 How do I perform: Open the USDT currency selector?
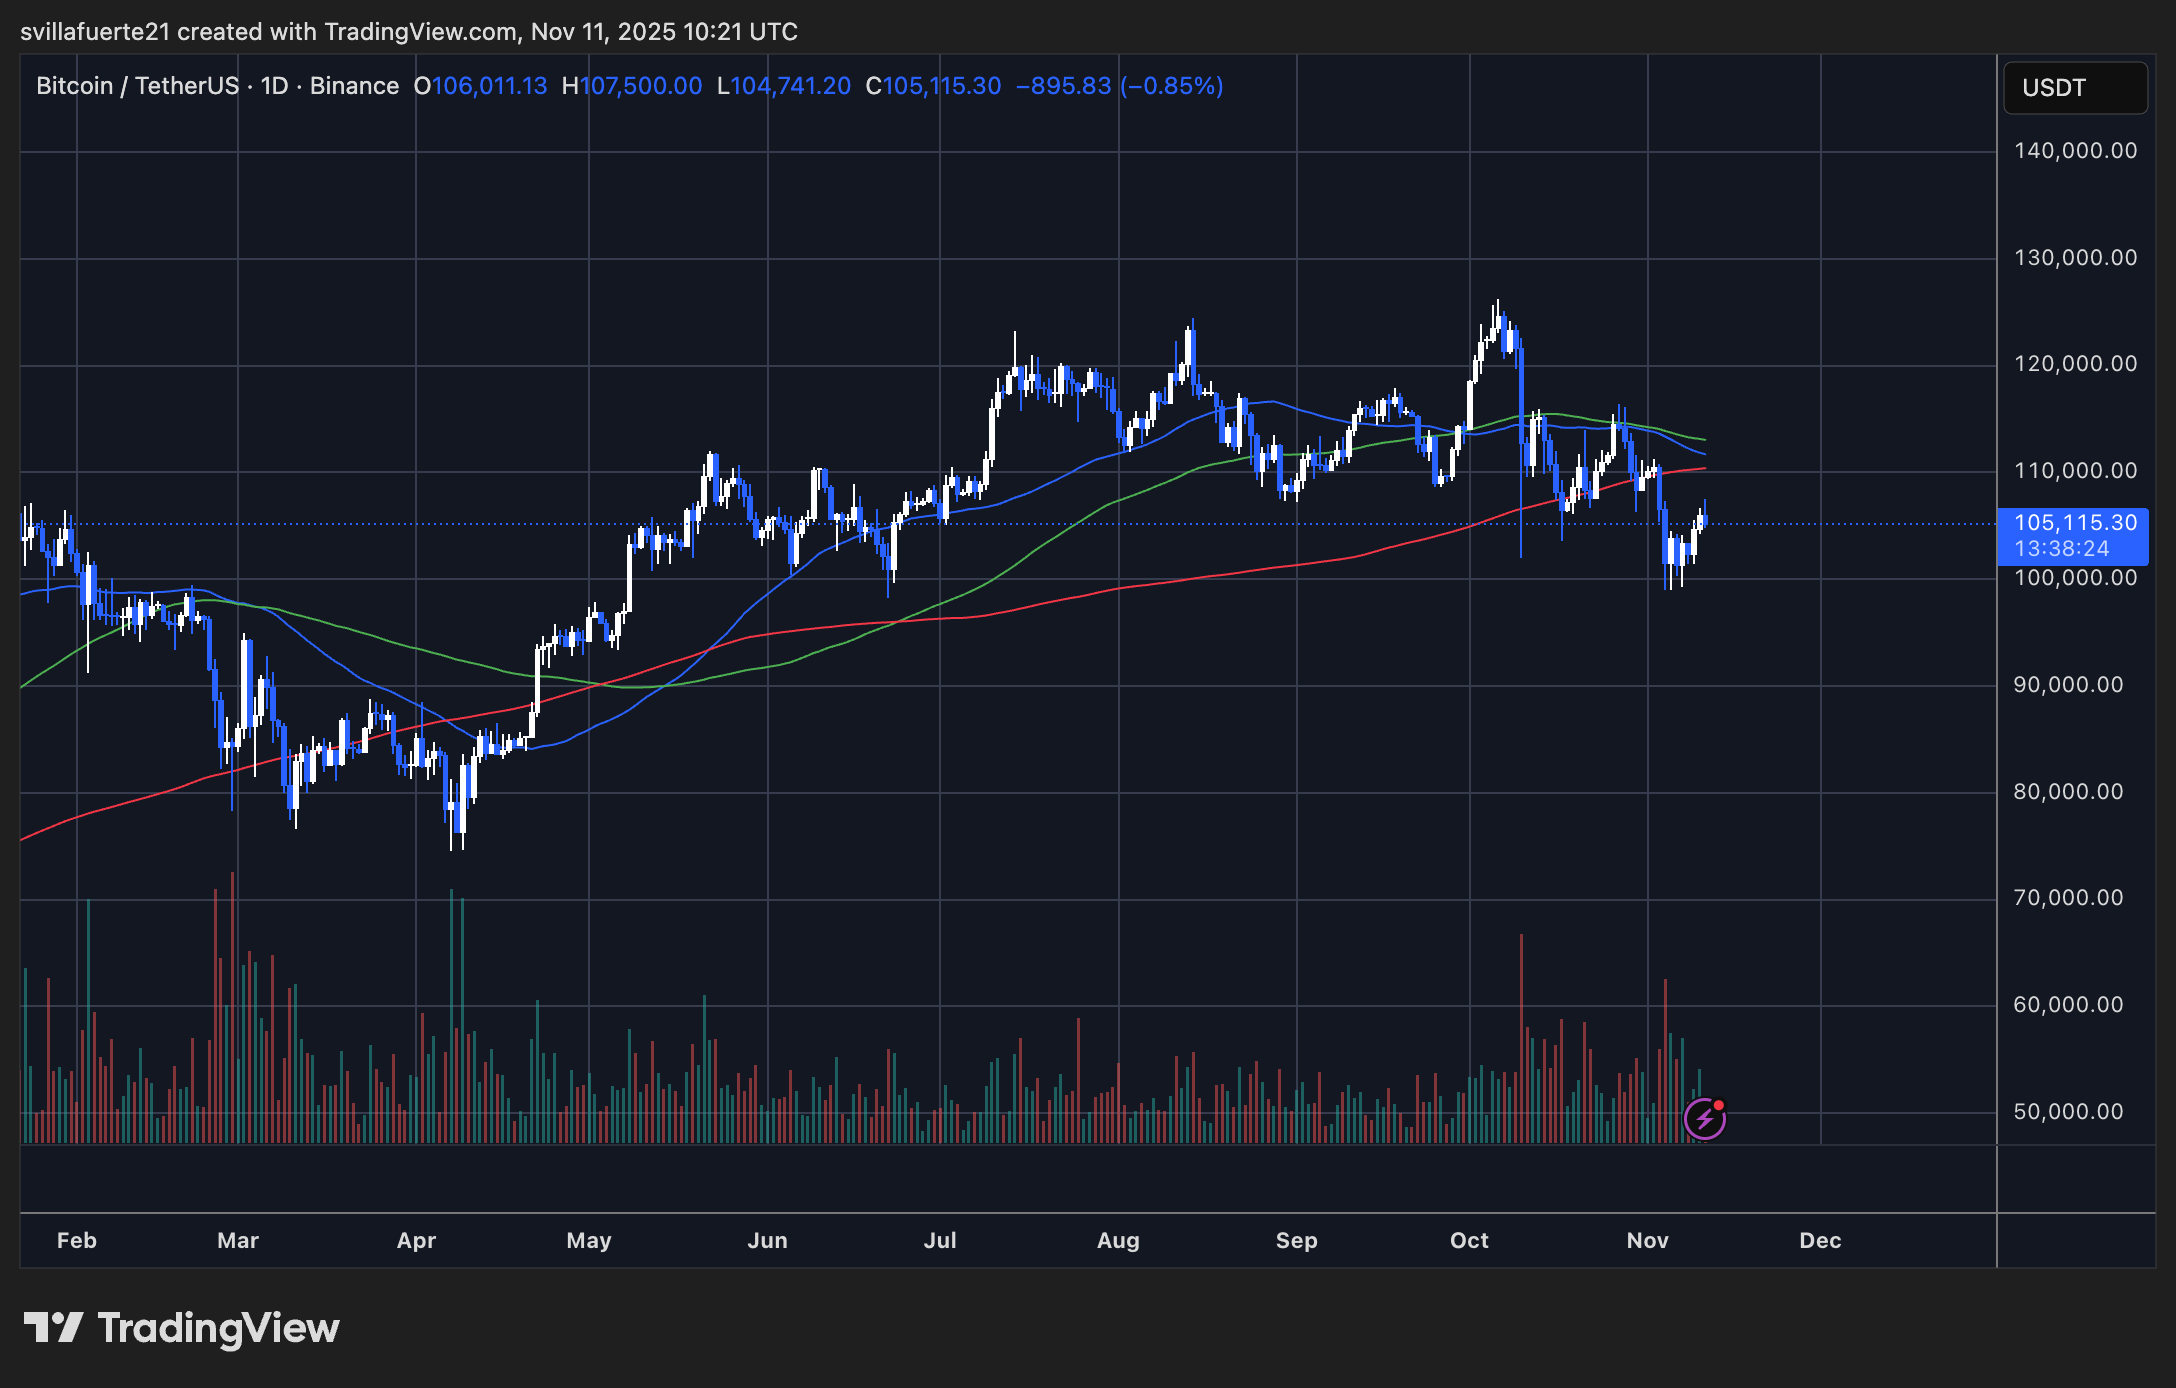pos(2074,88)
